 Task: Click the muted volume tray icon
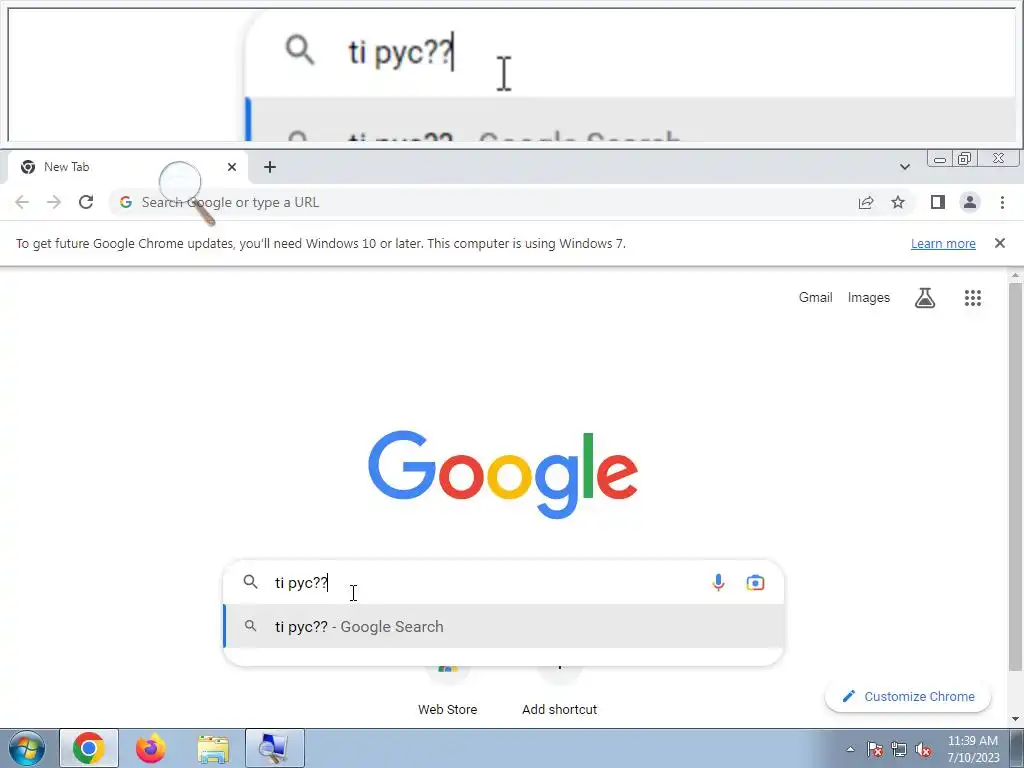923,749
